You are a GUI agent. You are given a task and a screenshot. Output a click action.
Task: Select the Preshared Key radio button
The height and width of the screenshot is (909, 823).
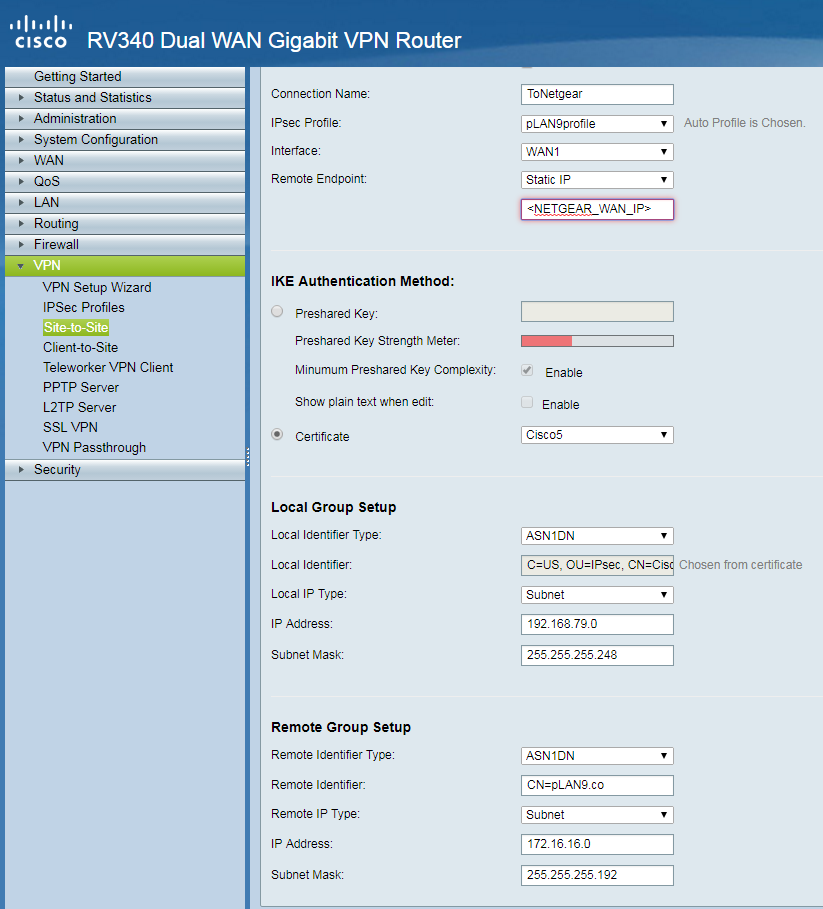point(277,312)
